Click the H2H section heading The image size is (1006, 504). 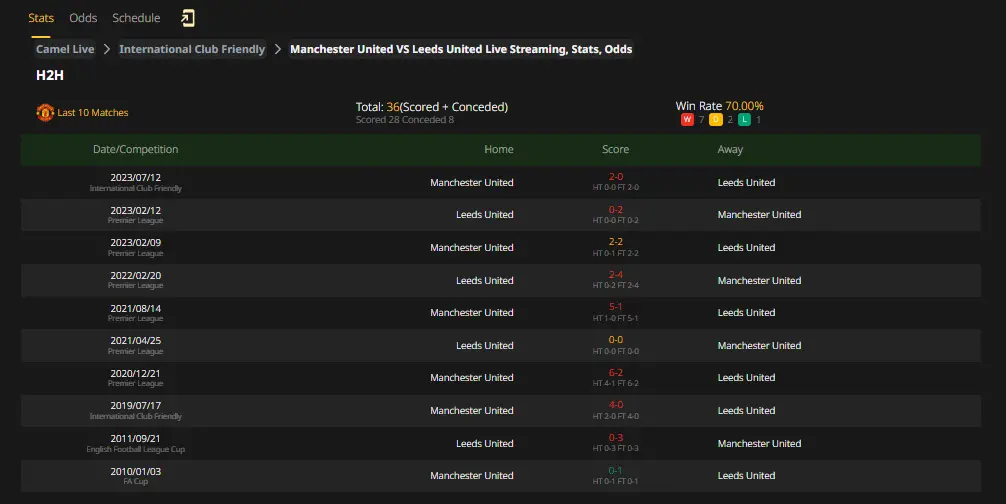pos(50,75)
